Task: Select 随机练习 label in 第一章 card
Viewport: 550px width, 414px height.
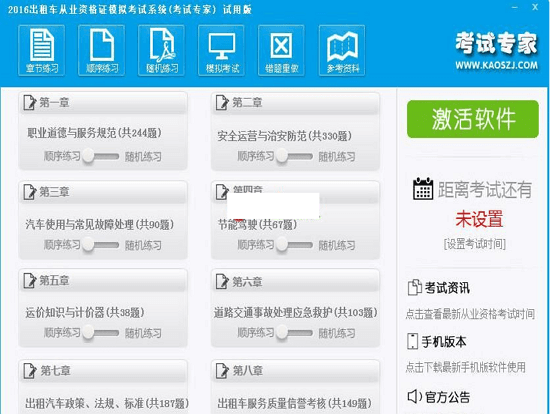Action: [x=143, y=156]
